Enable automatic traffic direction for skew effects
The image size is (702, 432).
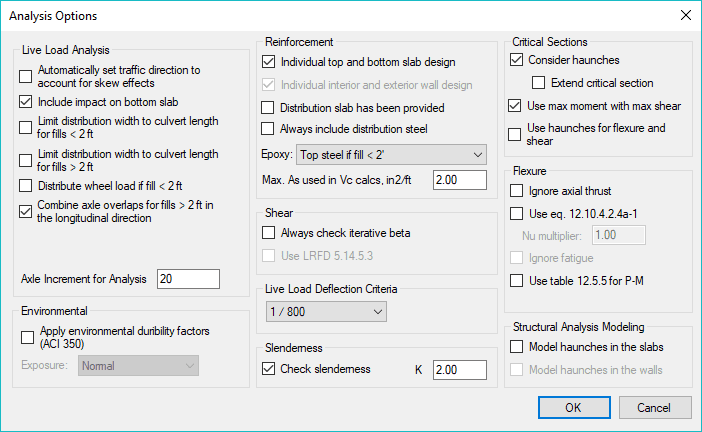[26, 77]
